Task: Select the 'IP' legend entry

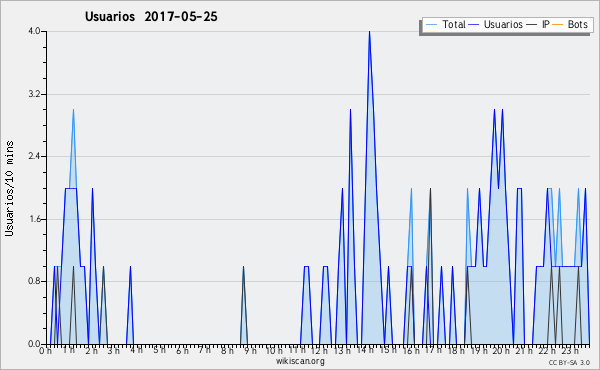Action: tap(538, 25)
